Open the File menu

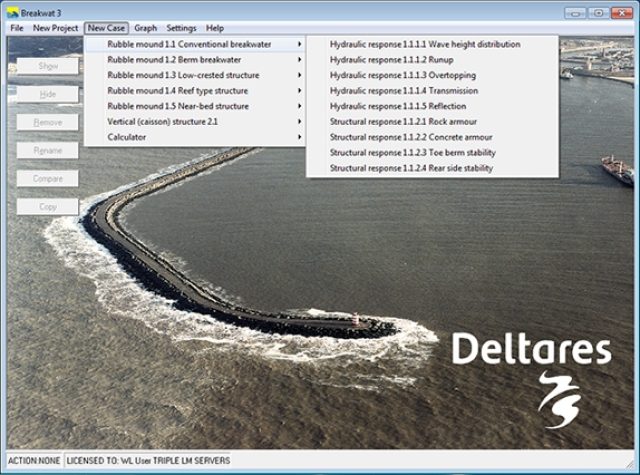[17, 28]
